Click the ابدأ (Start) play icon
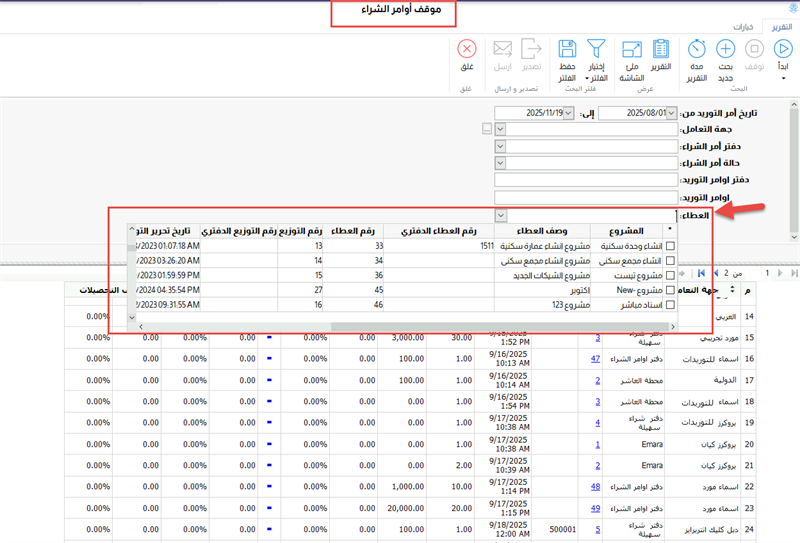The image size is (800, 543). (x=782, y=49)
